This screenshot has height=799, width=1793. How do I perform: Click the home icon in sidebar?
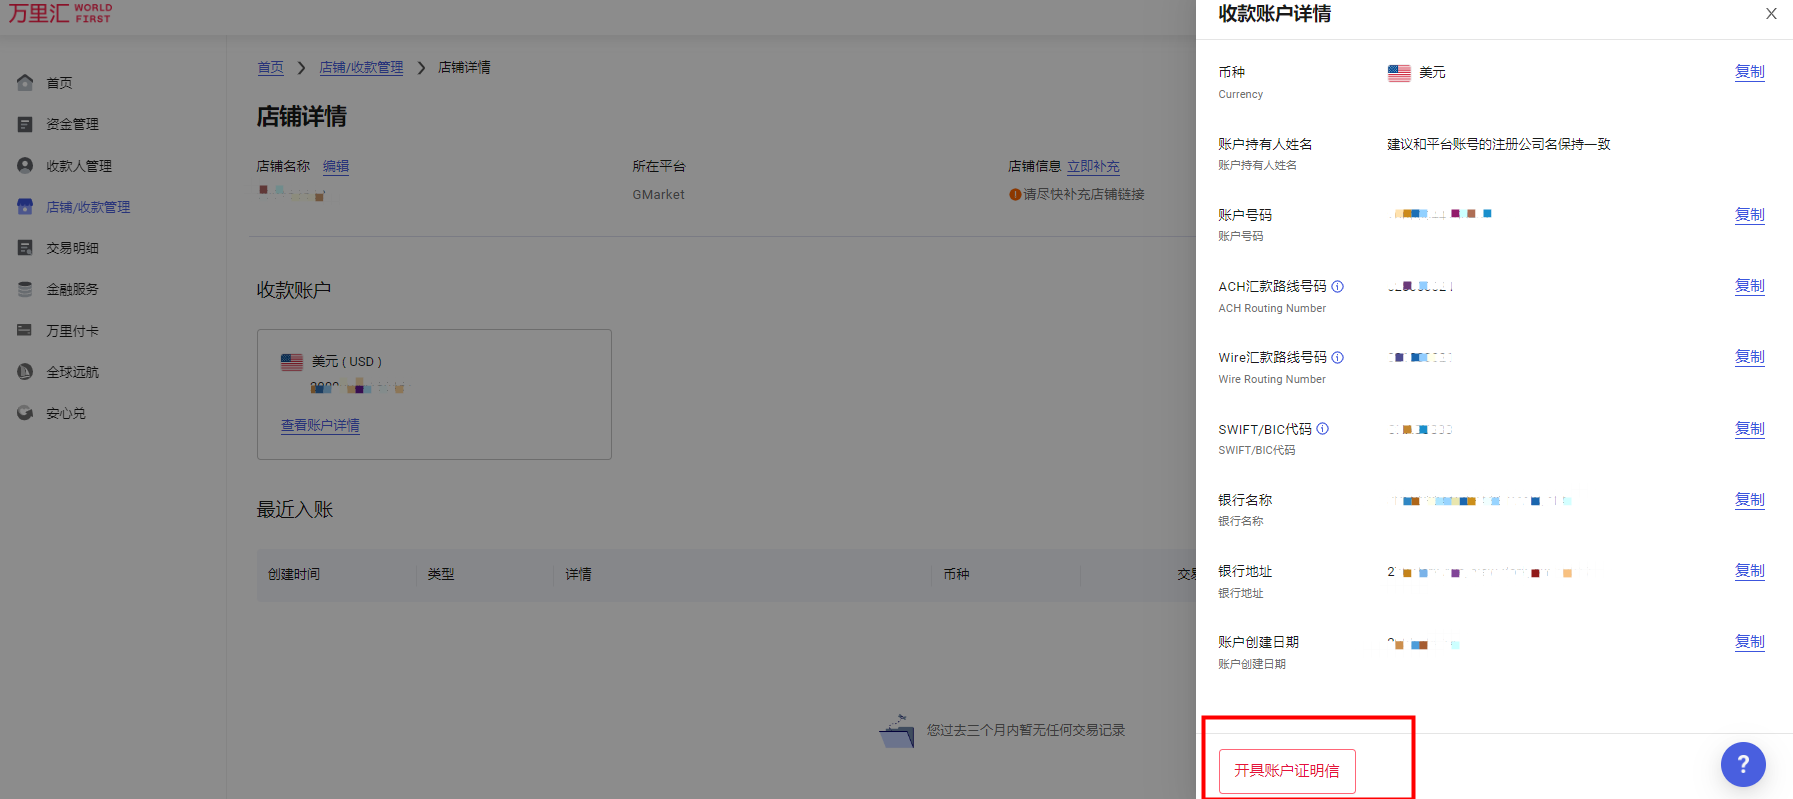tap(25, 83)
